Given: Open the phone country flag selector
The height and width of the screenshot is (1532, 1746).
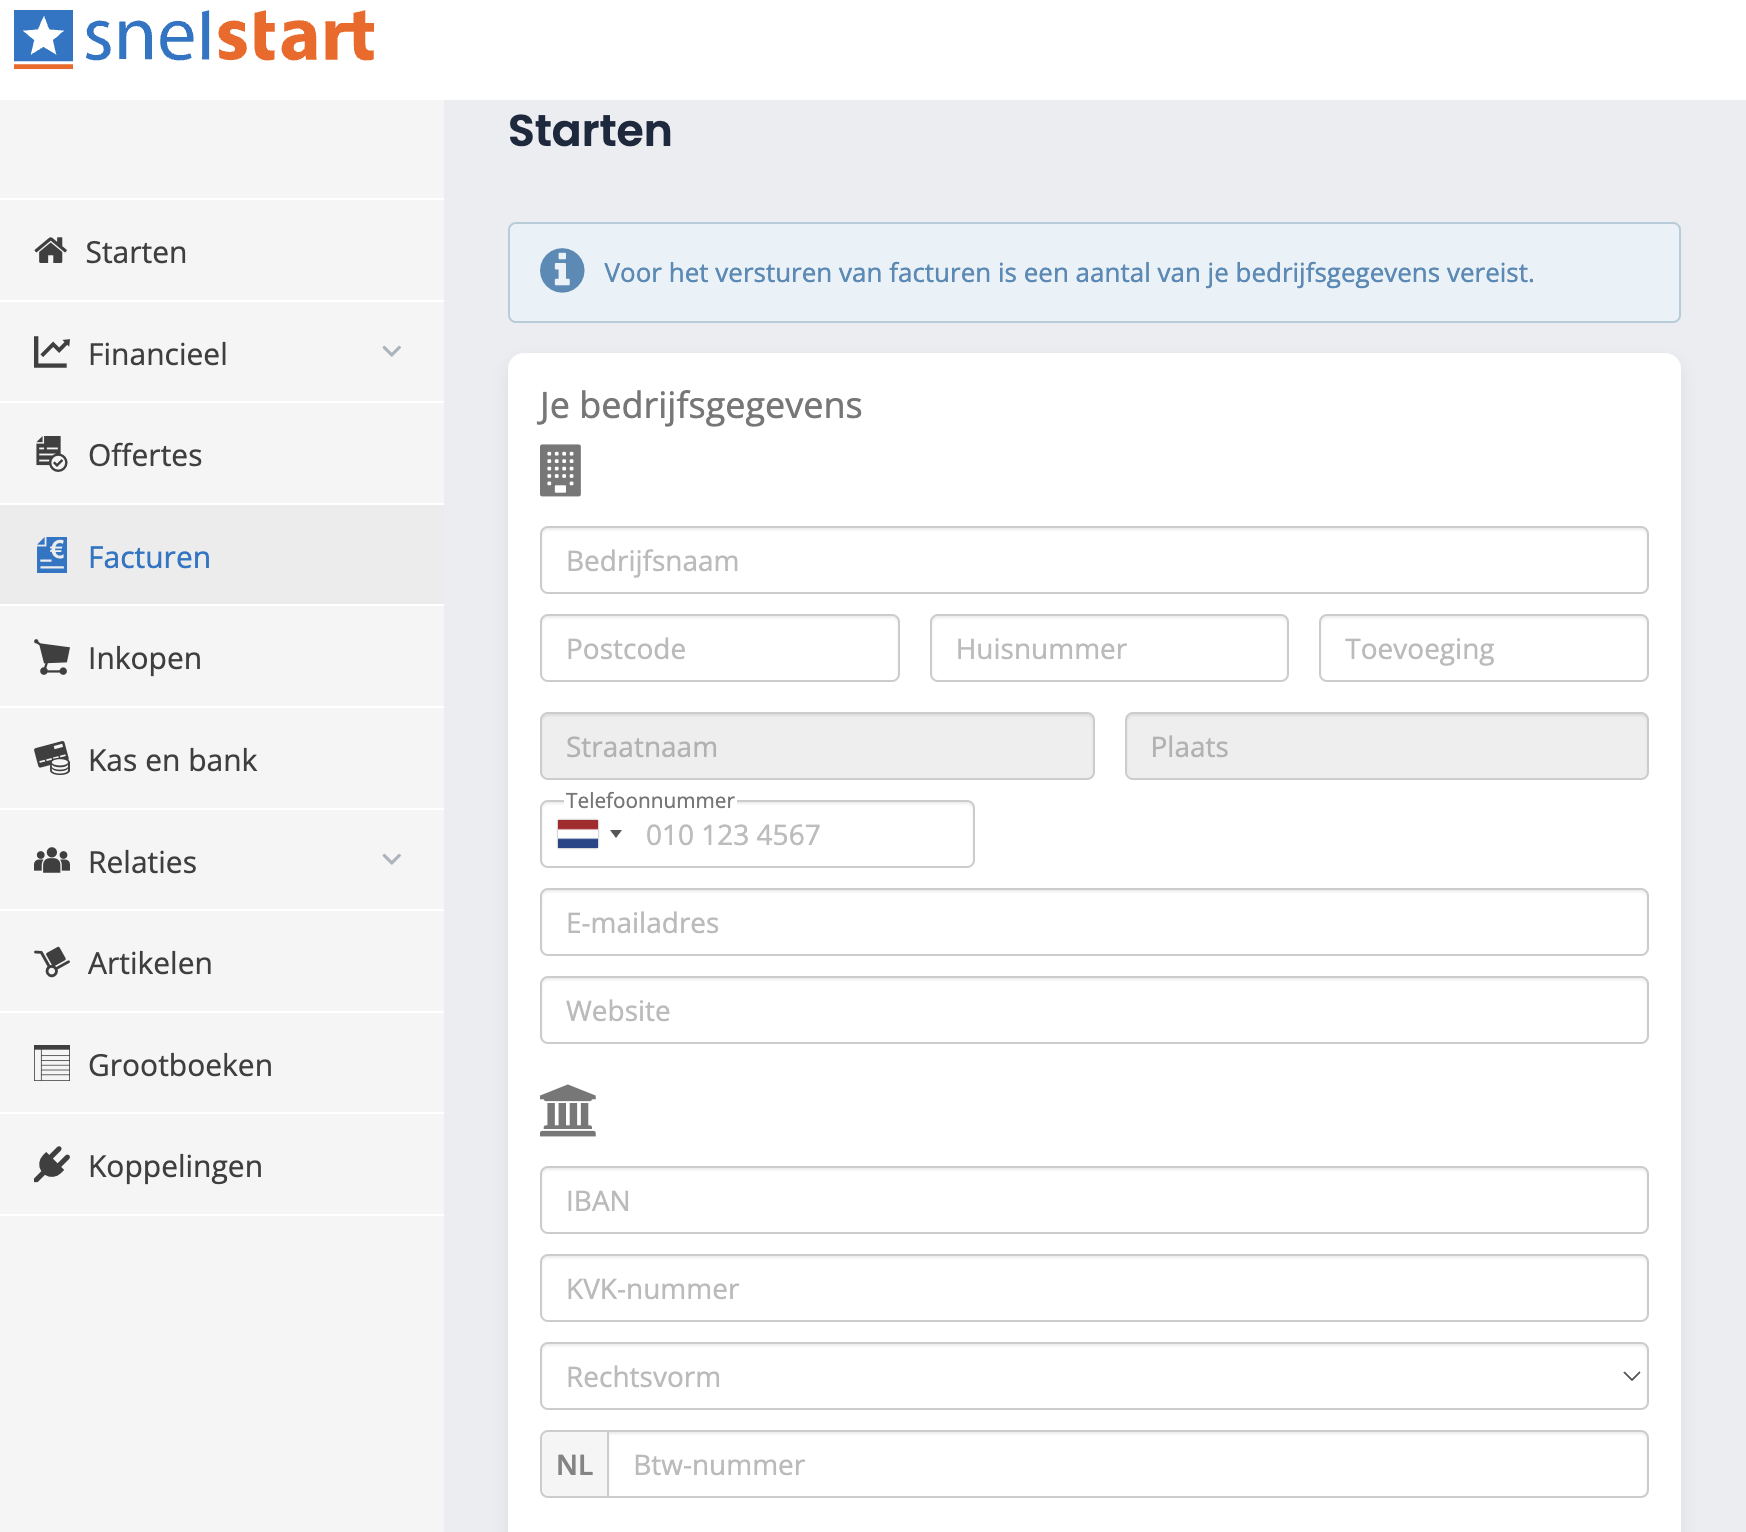Looking at the screenshot, I should [589, 834].
